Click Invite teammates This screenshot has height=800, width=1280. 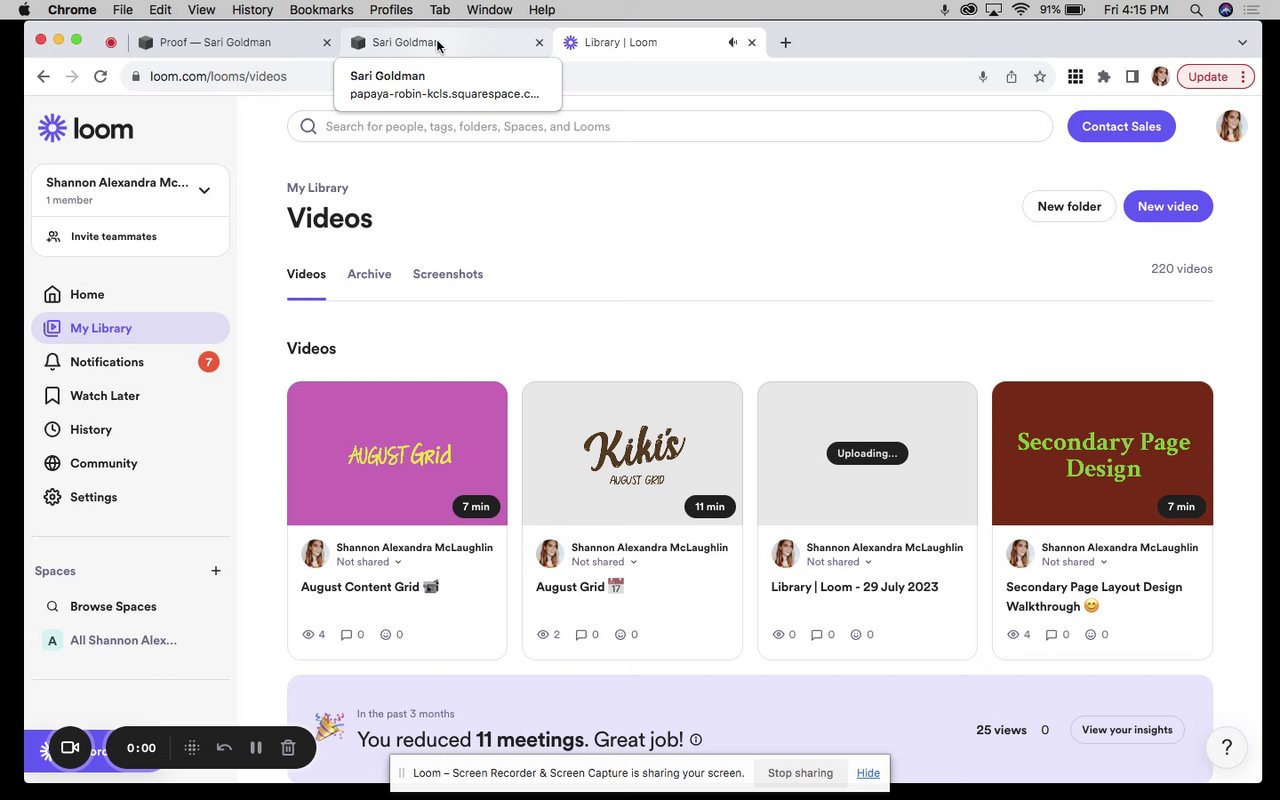113,237
